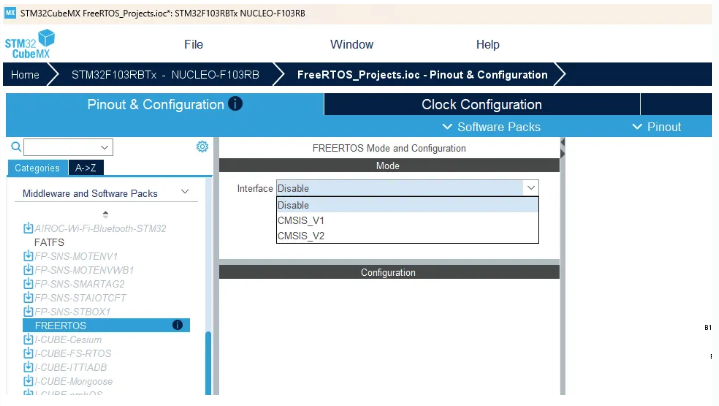Open the File menu

(194, 44)
